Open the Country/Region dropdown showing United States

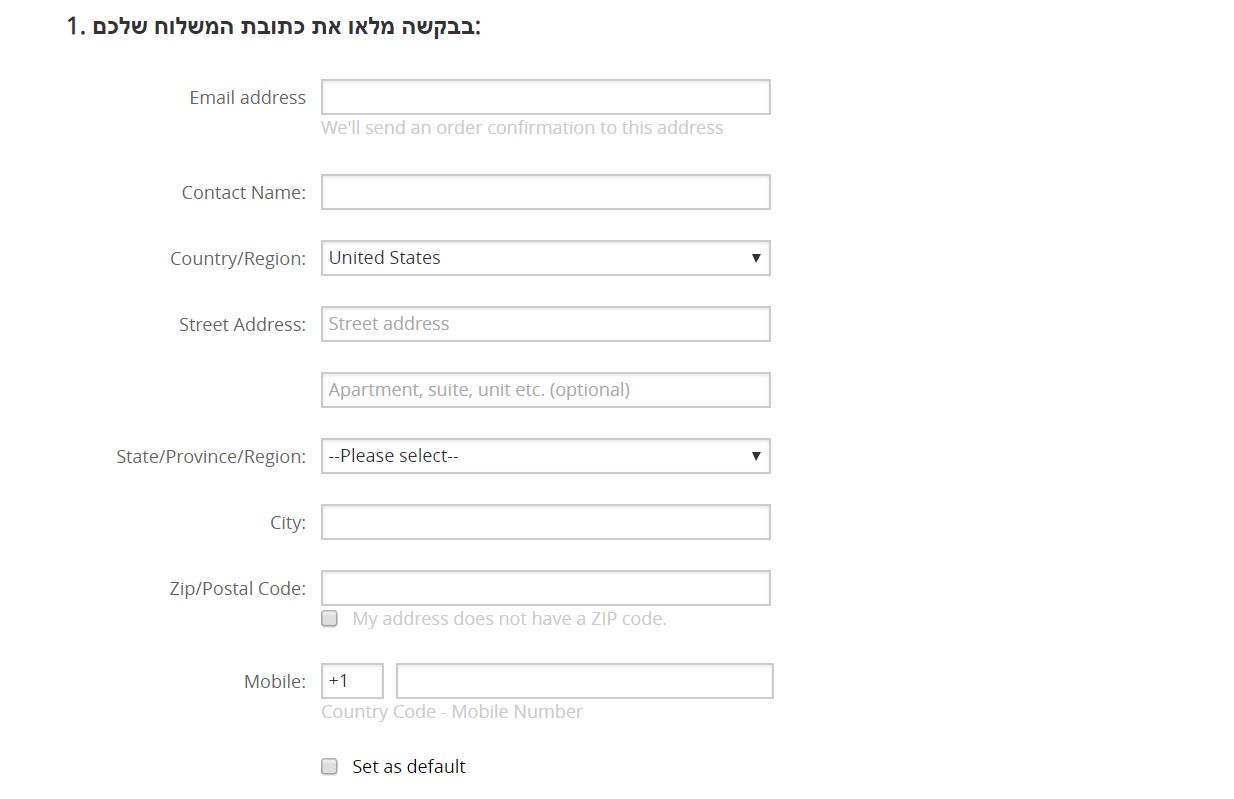[x=545, y=258]
